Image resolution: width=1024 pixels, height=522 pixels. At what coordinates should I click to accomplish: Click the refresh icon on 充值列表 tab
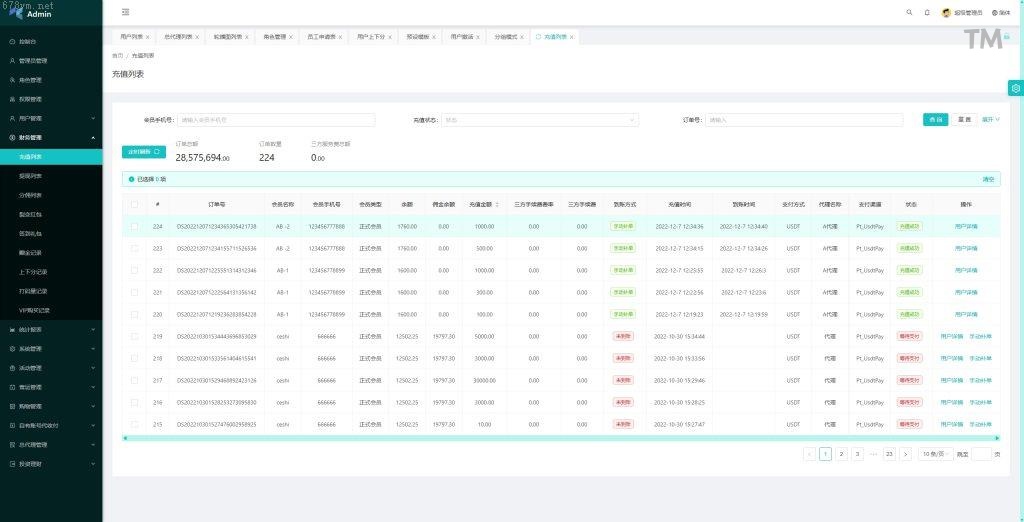pyautogui.click(x=539, y=37)
